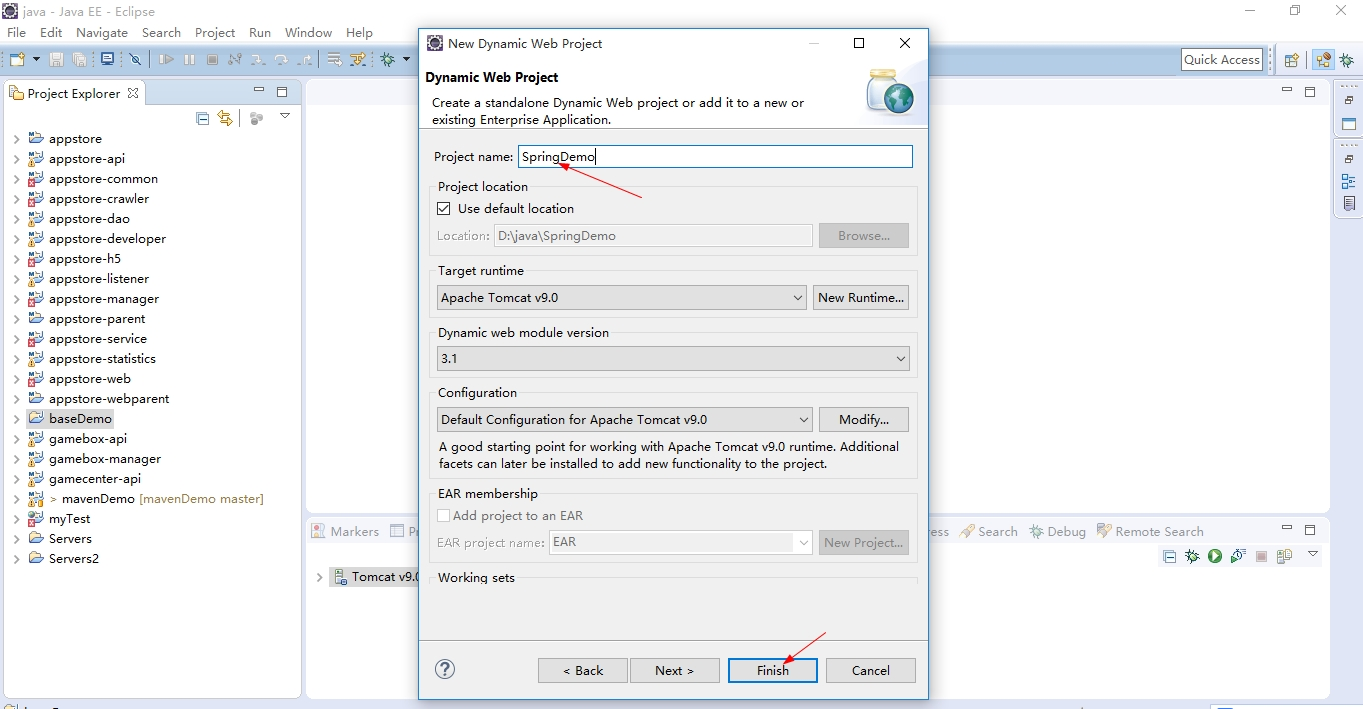Open the Configuration dropdown
This screenshot has height=709, width=1363.
click(x=625, y=420)
